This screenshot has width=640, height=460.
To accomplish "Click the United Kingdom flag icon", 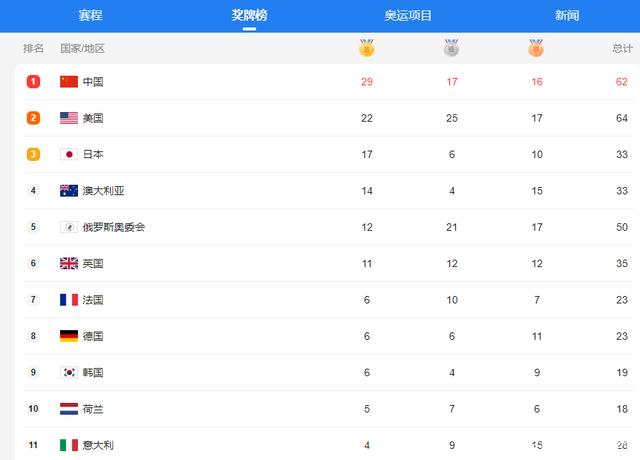I will tap(69, 263).
